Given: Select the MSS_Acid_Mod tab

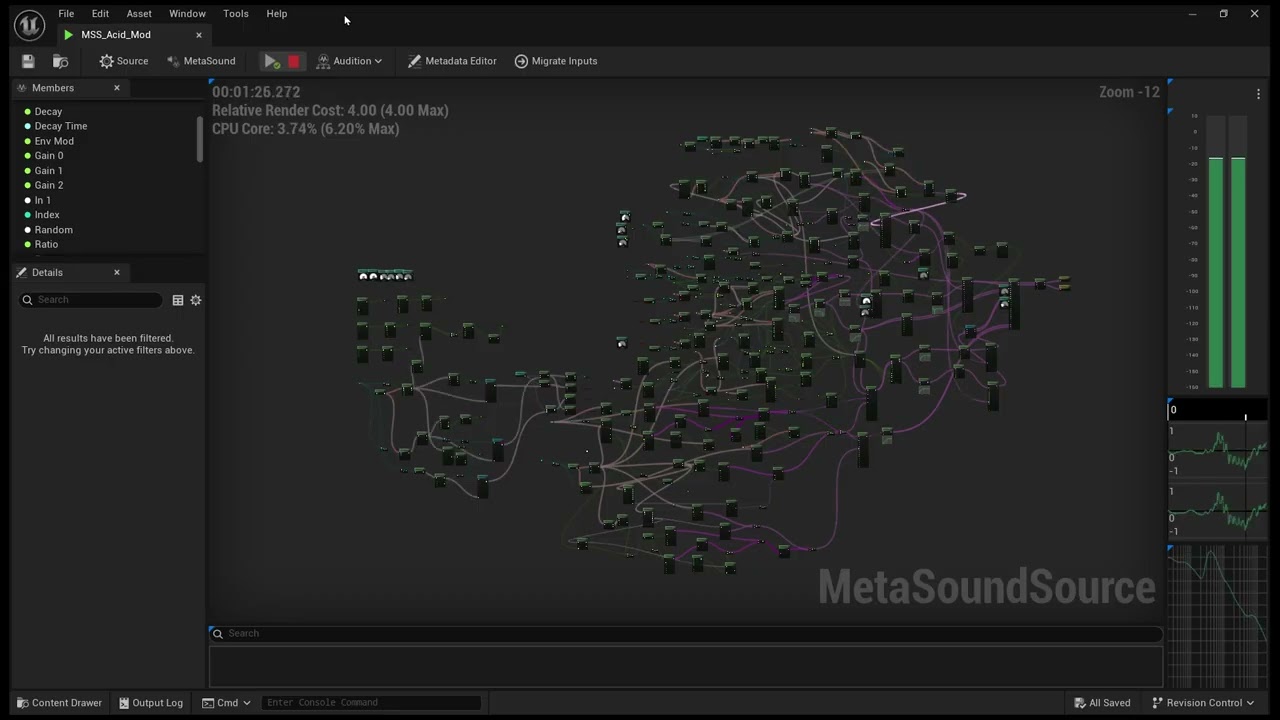Looking at the screenshot, I should coord(116,35).
